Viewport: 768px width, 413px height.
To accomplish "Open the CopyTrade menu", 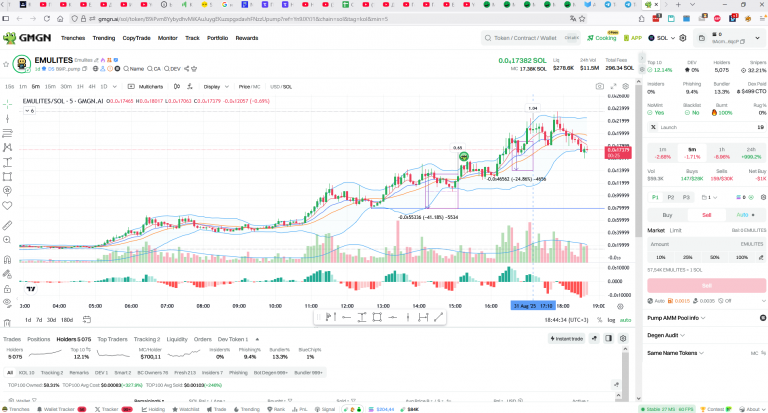I will (136, 38).
